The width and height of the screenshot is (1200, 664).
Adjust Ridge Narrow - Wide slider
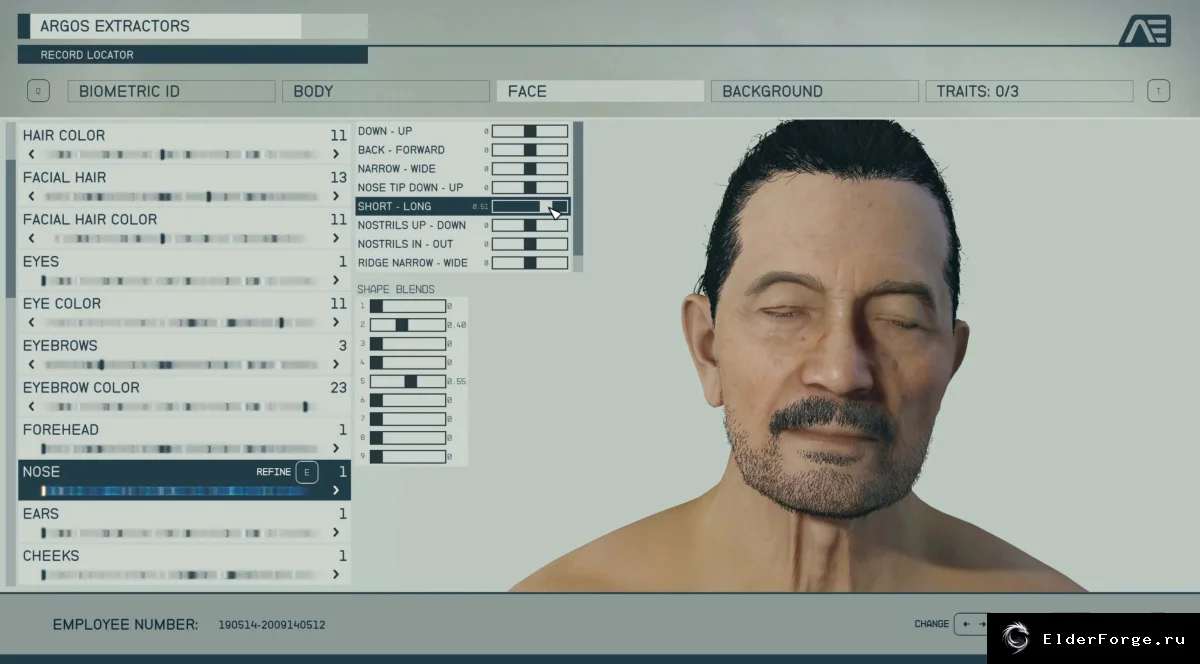pyautogui.click(x=530, y=263)
